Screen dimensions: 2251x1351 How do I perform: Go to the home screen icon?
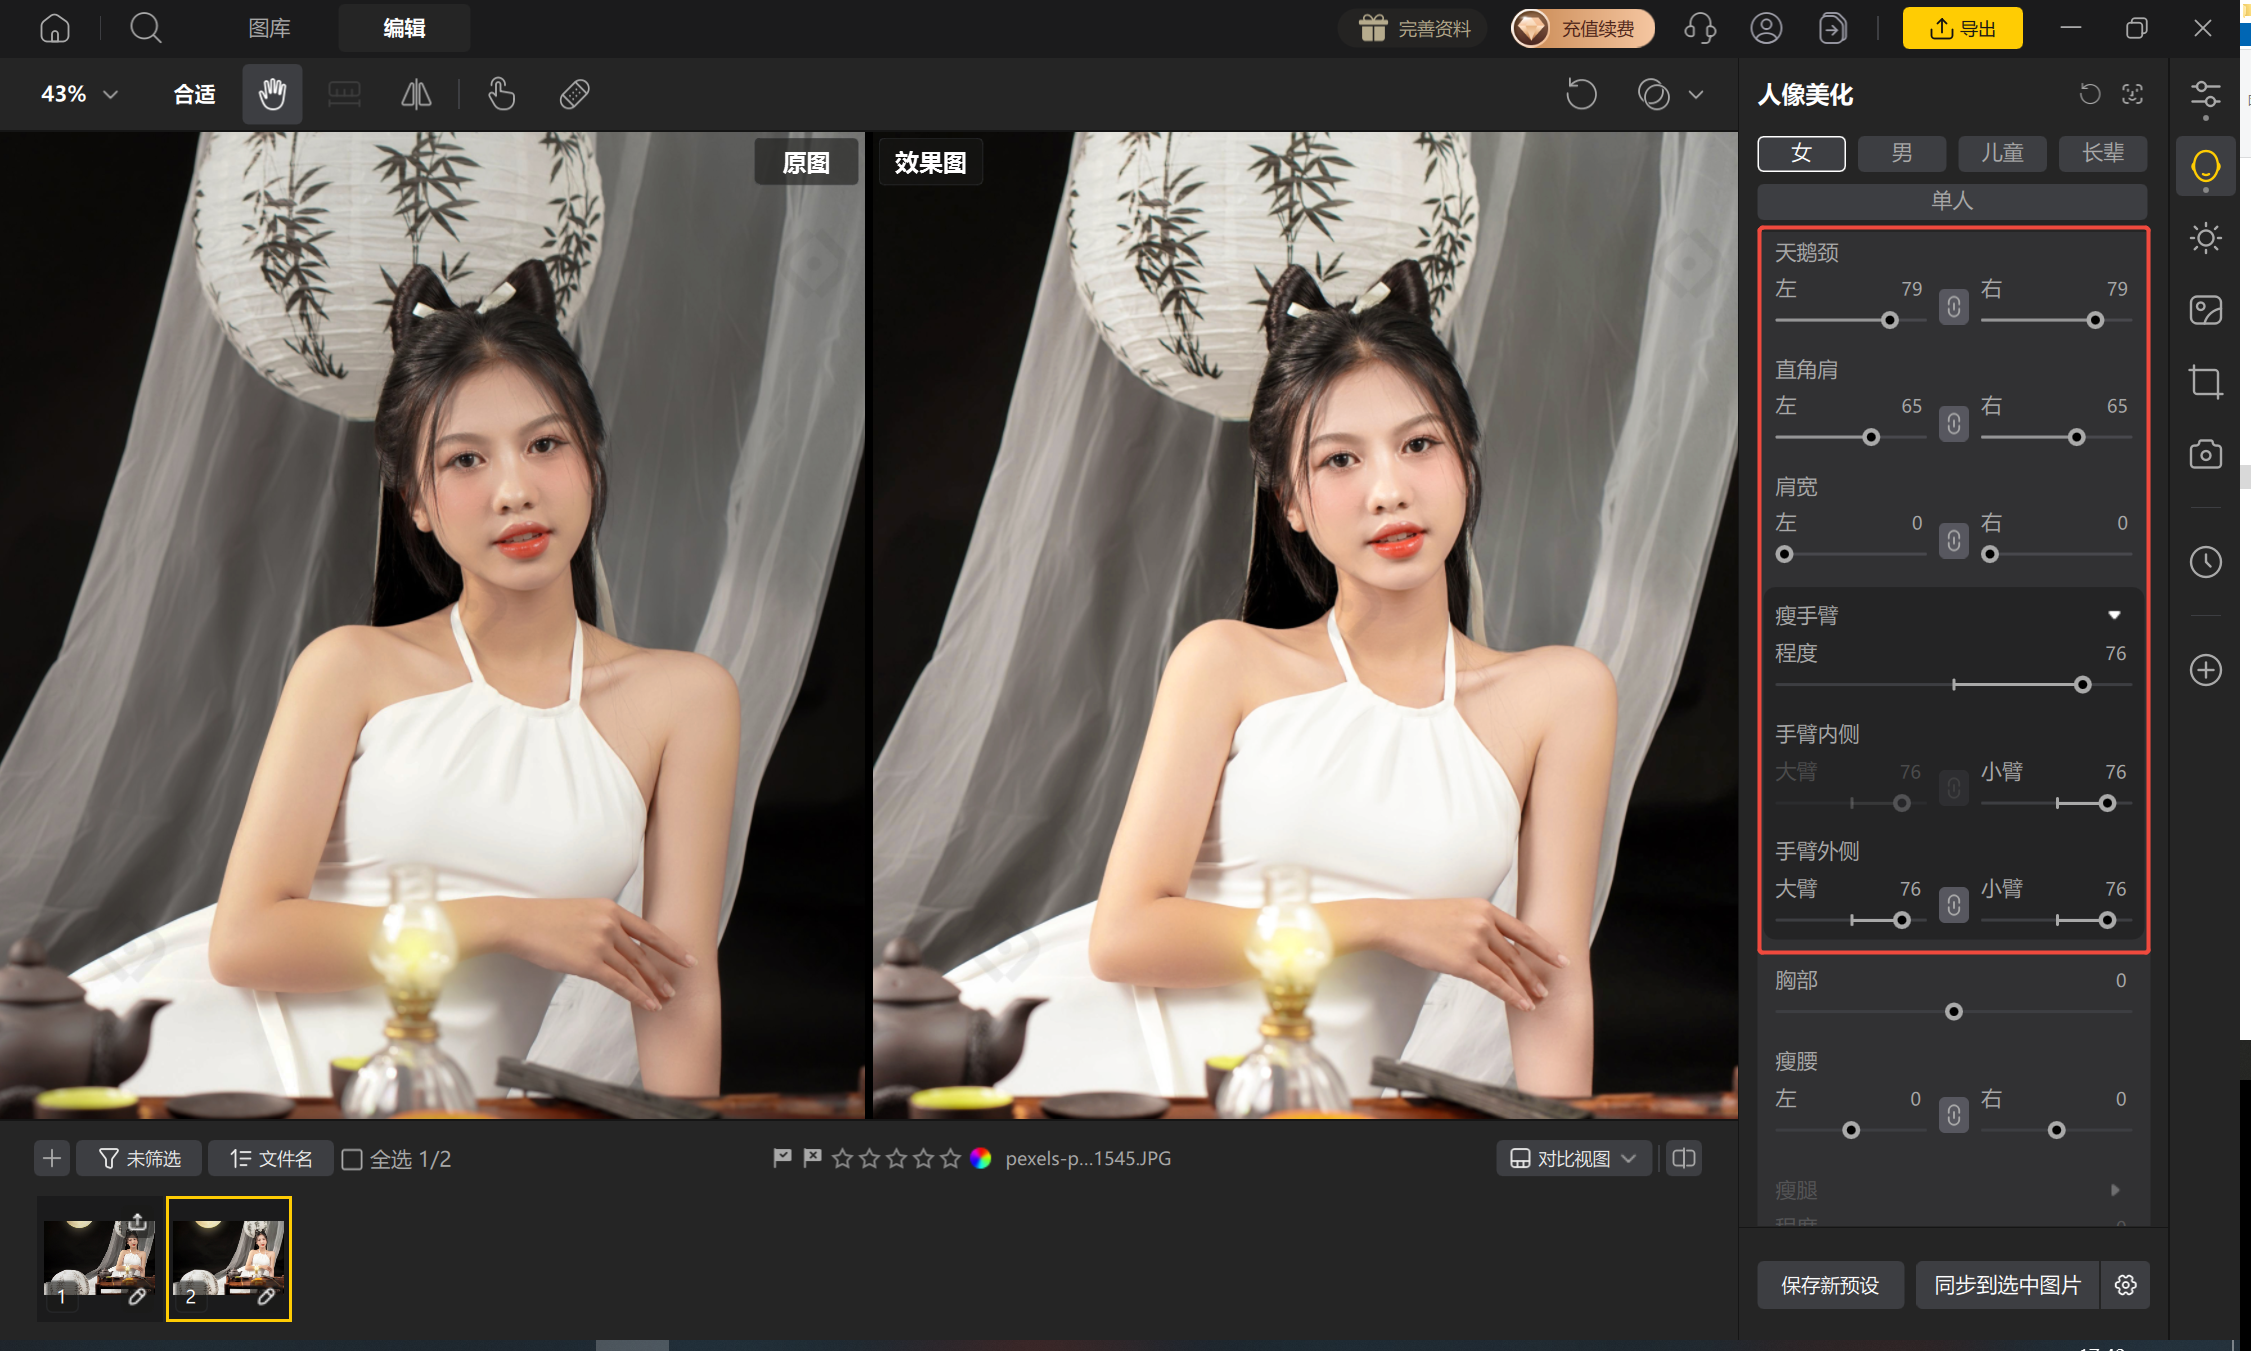pos(54,28)
